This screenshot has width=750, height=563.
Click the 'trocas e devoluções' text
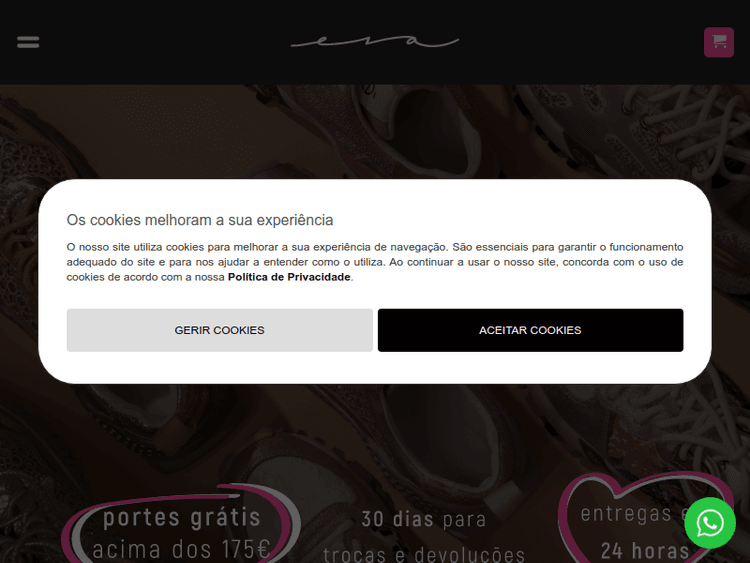click(x=424, y=554)
